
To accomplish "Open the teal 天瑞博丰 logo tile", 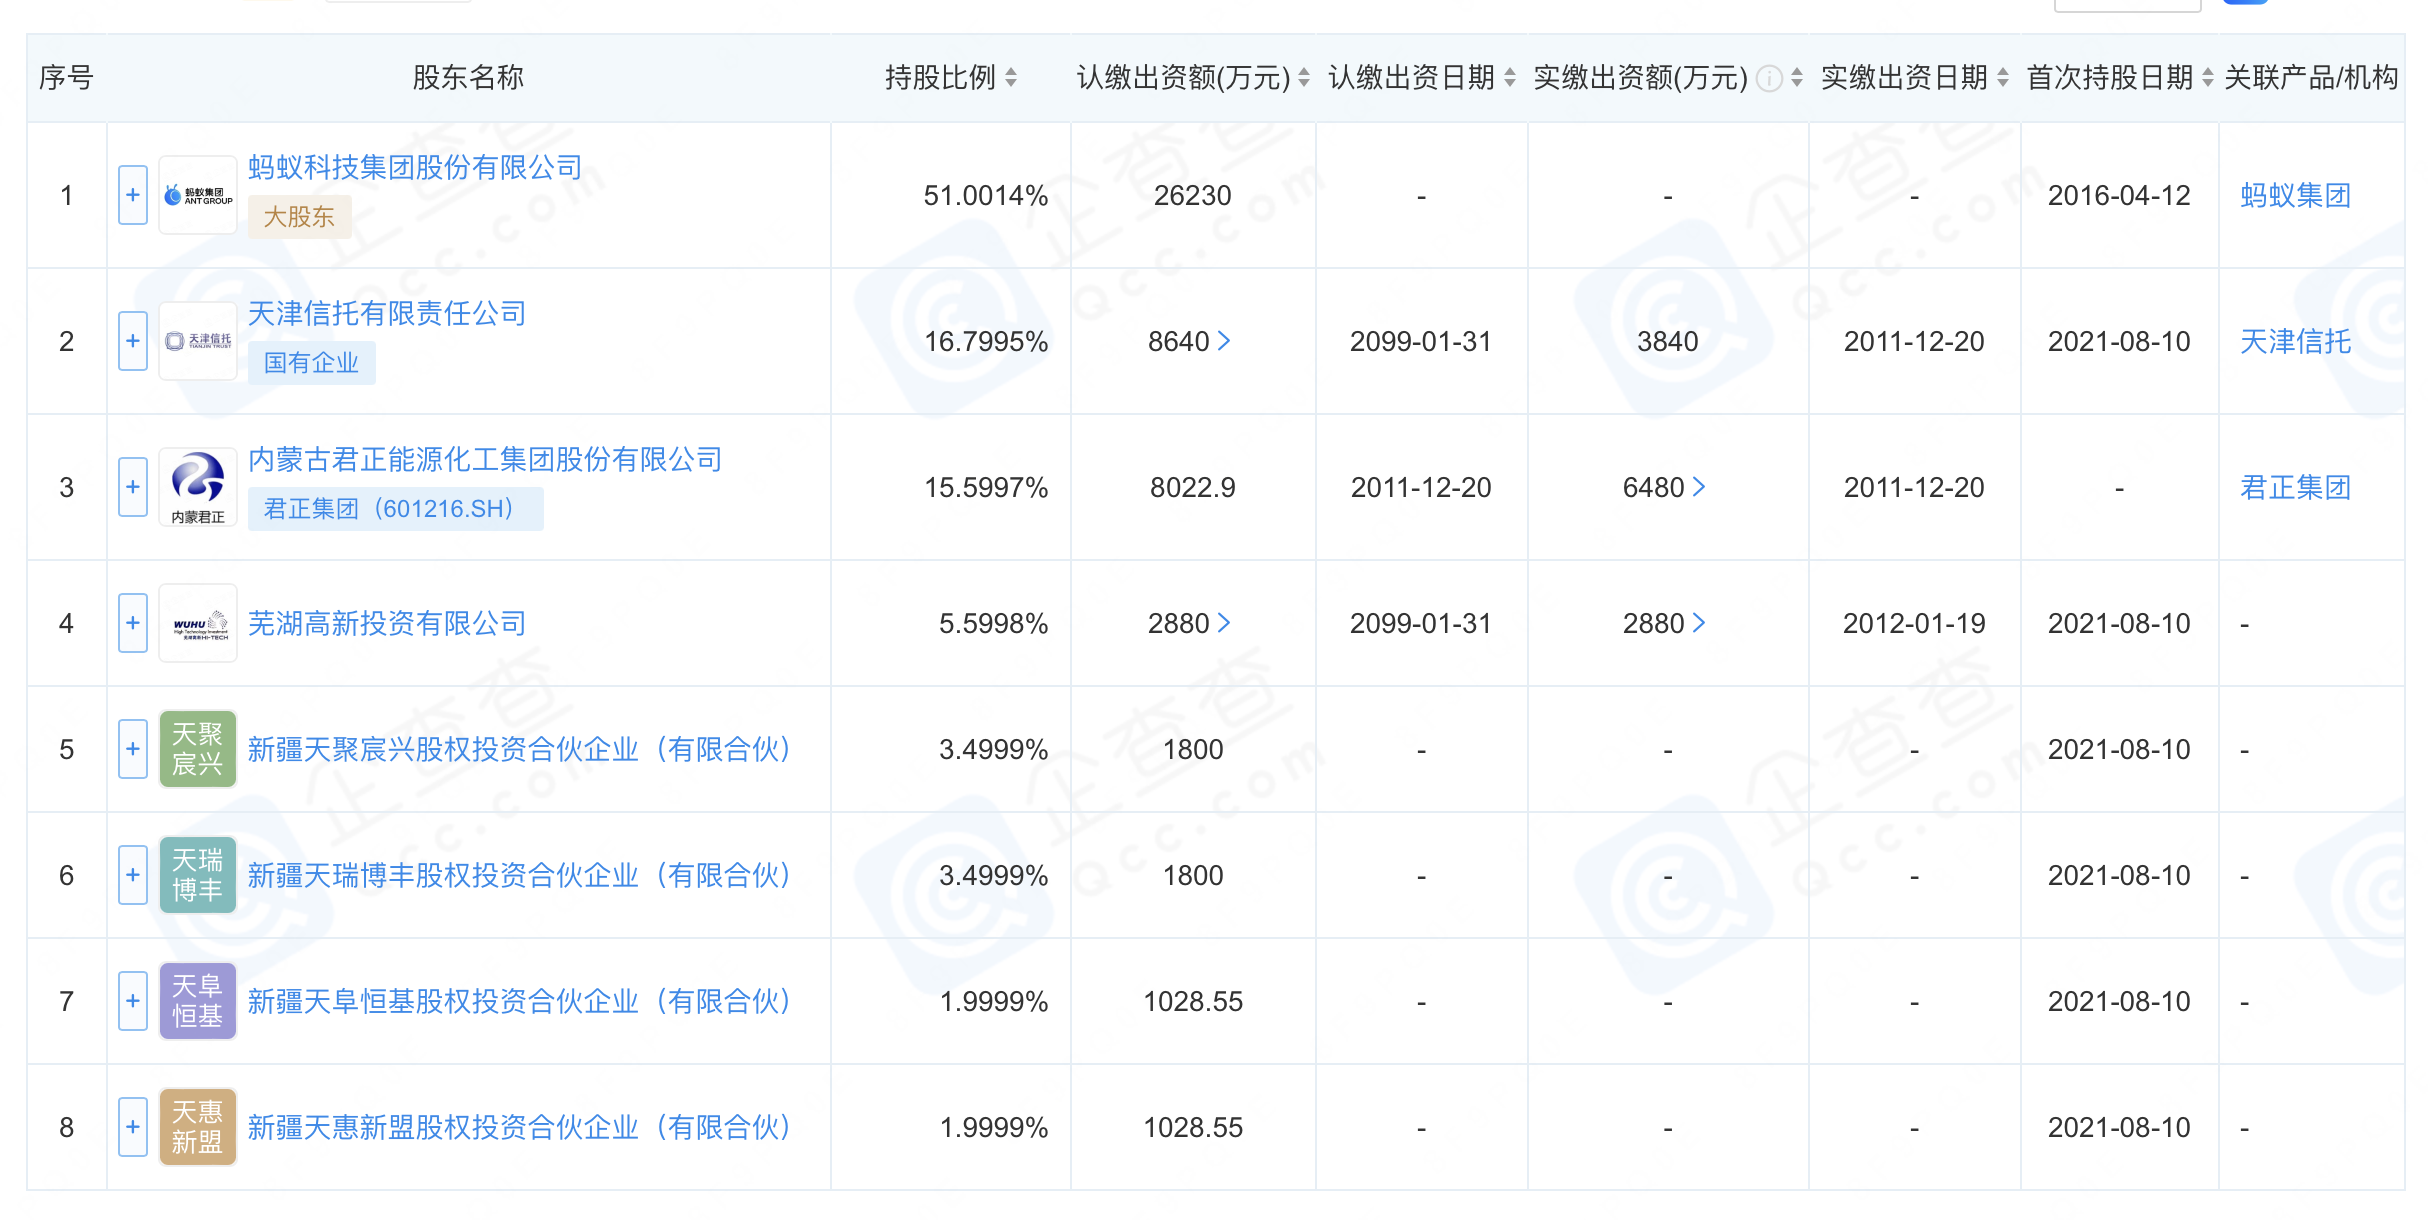I will coord(198,875).
